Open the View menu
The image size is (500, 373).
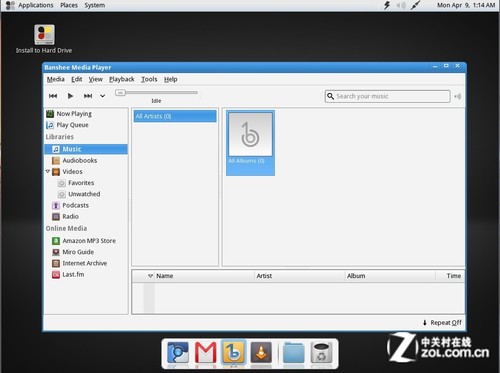point(96,79)
